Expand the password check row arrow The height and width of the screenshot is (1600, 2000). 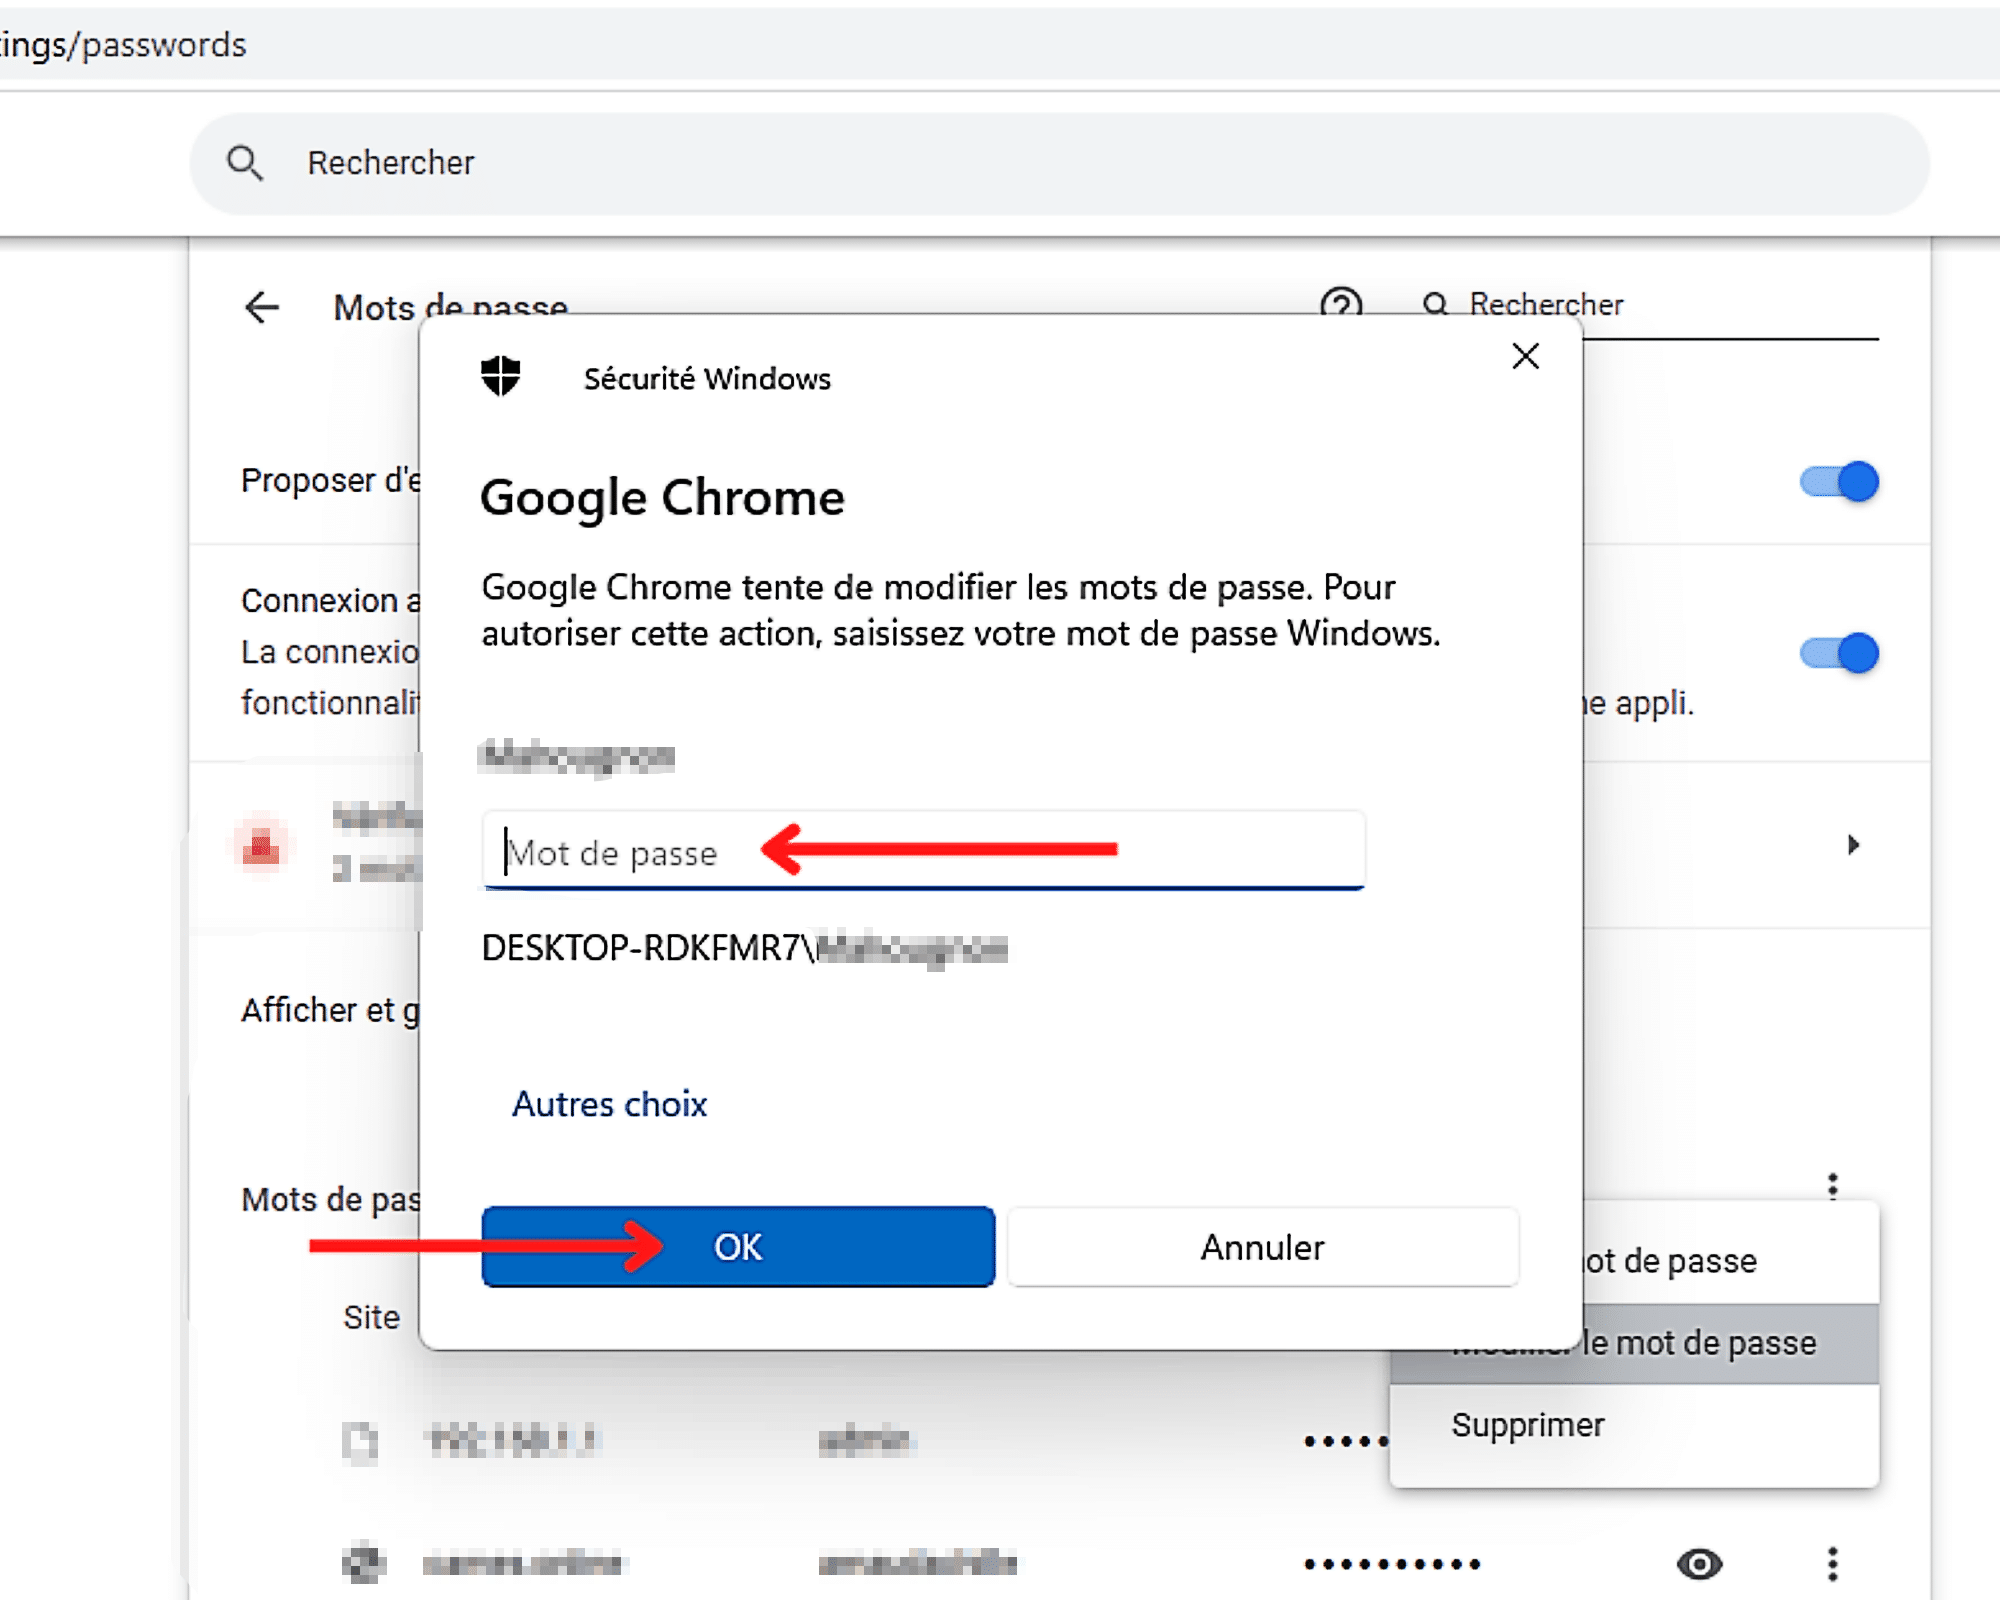tap(1853, 845)
